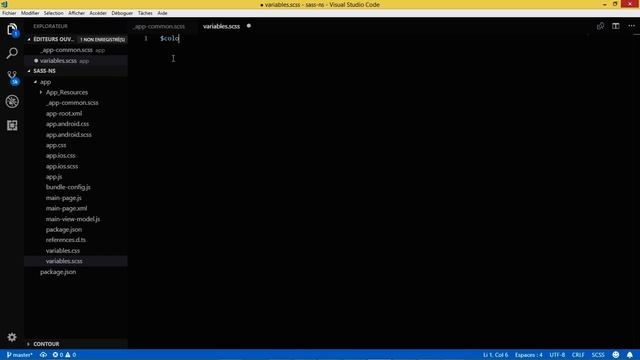Open the Déboguer menu
640x360 pixels.
click(x=122, y=13)
